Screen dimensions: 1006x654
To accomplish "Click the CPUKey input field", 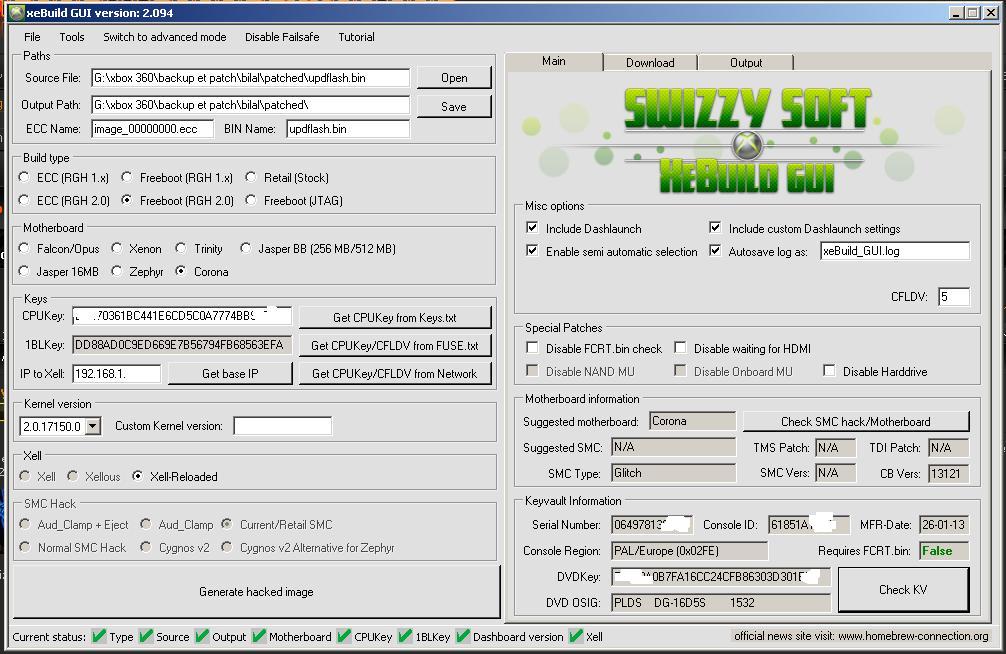I will click(182, 316).
